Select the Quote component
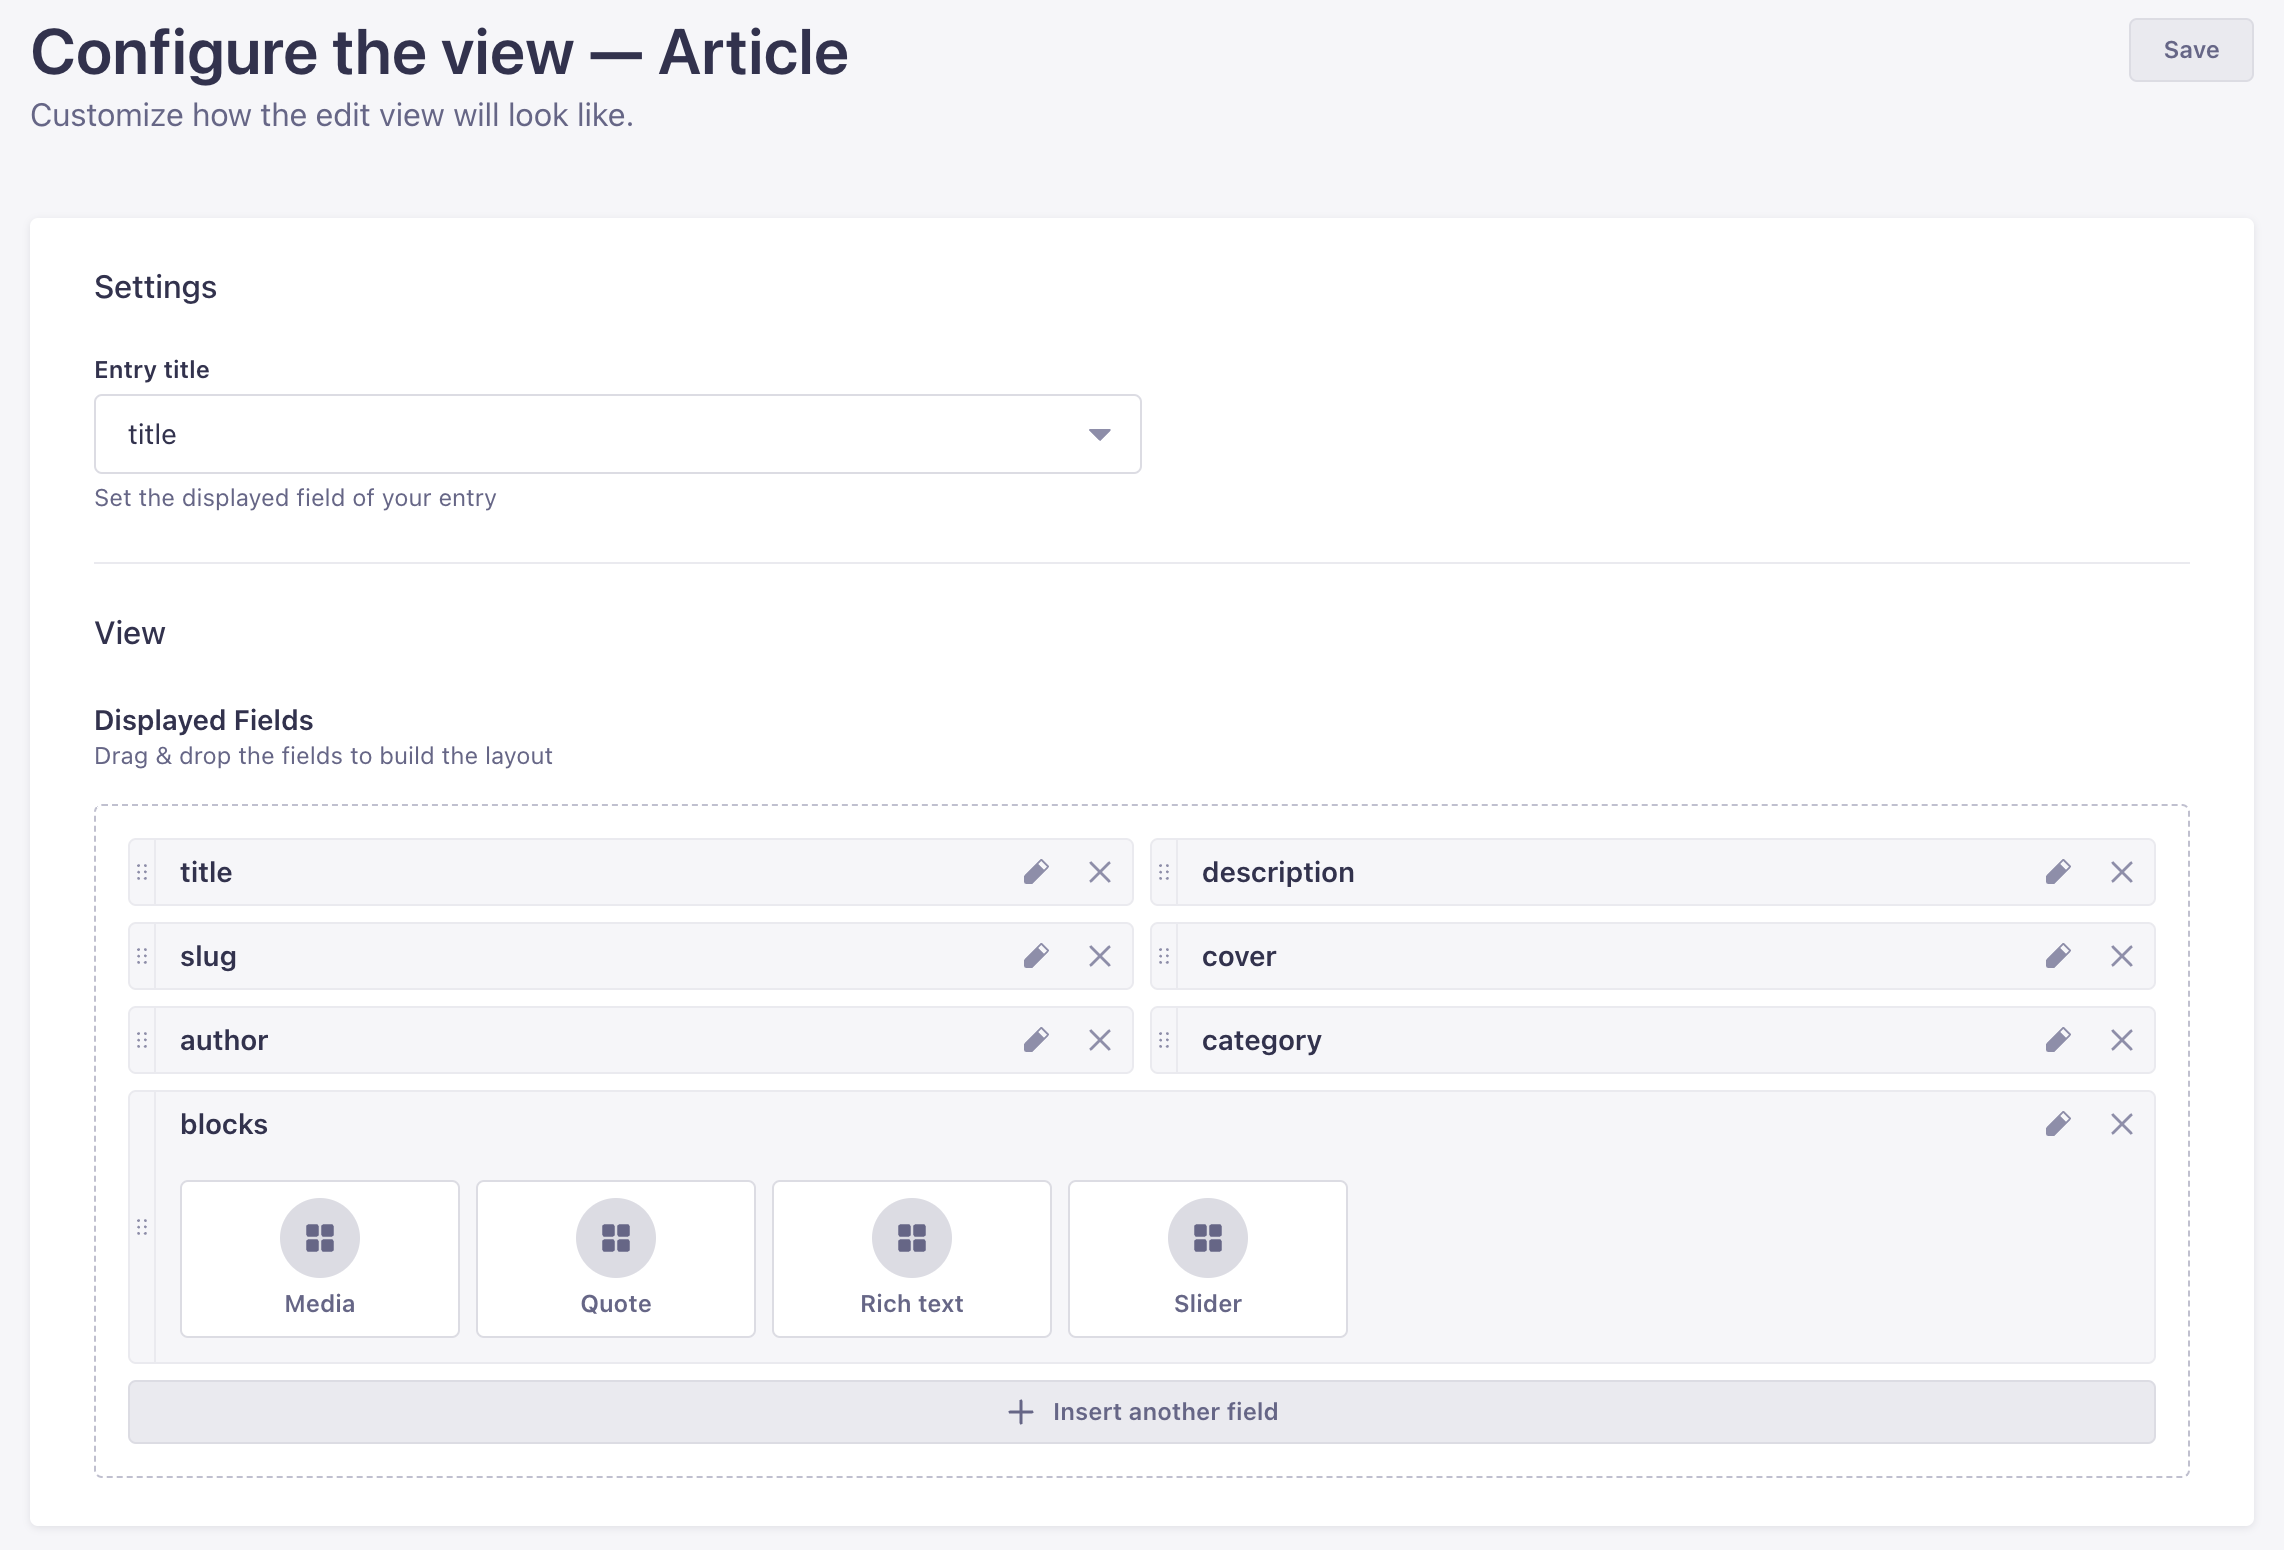The image size is (2284, 1550). [x=615, y=1258]
